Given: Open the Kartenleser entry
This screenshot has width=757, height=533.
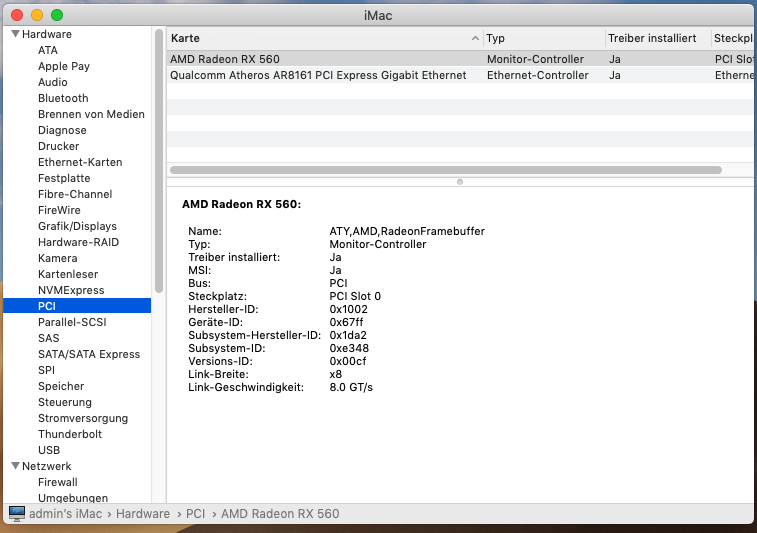Looking at the screenshot, I should (x=68, y=274).
